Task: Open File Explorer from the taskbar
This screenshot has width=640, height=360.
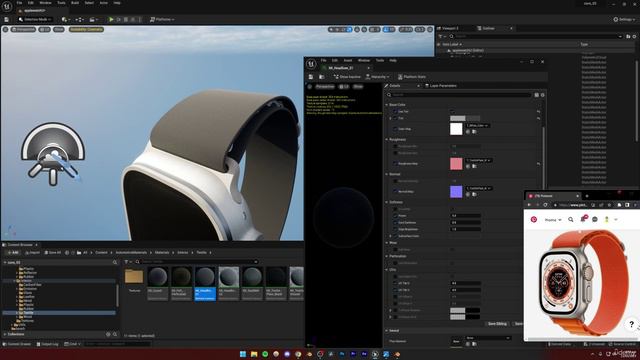Action: point(254,354)
